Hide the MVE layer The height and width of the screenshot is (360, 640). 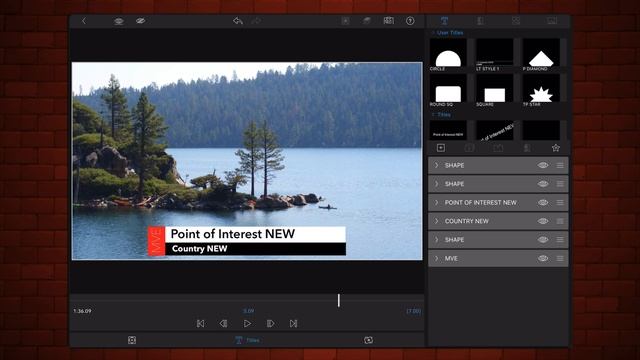543,258
